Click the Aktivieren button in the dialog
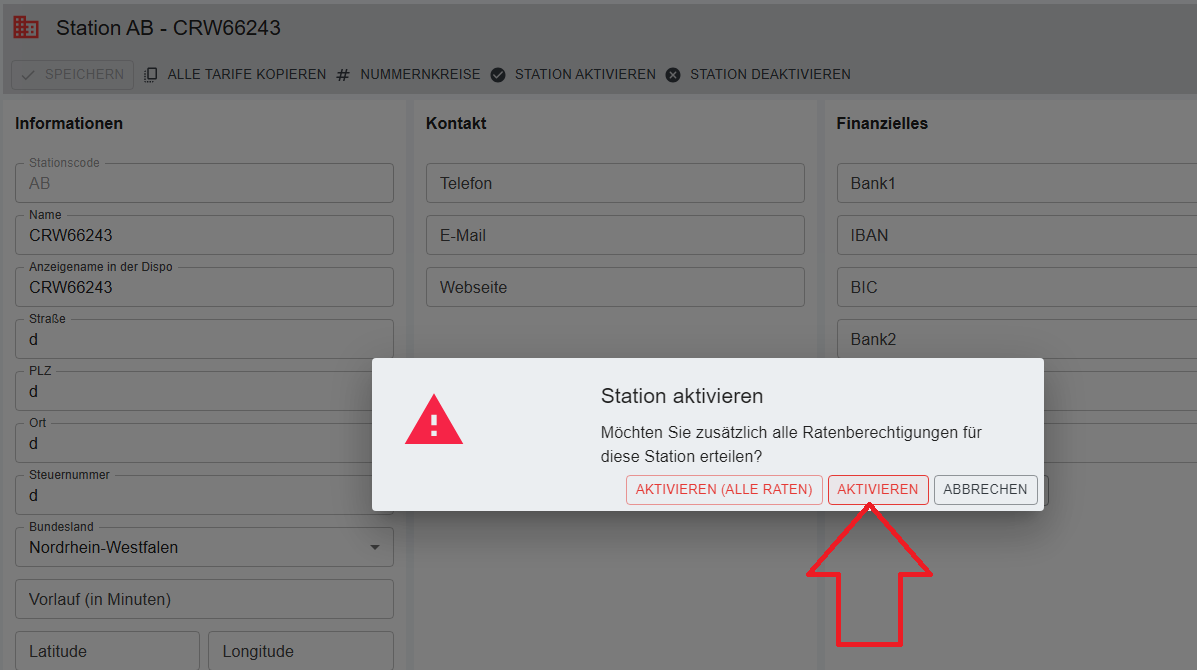This screenshot has height=670, width=1197. tap(878, 490)
